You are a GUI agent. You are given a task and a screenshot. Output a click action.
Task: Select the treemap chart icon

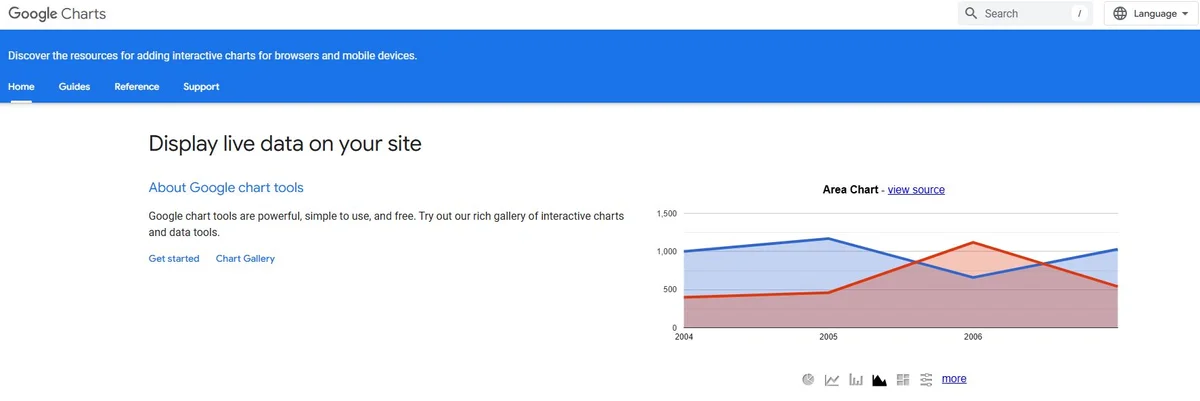pos(903,380)
